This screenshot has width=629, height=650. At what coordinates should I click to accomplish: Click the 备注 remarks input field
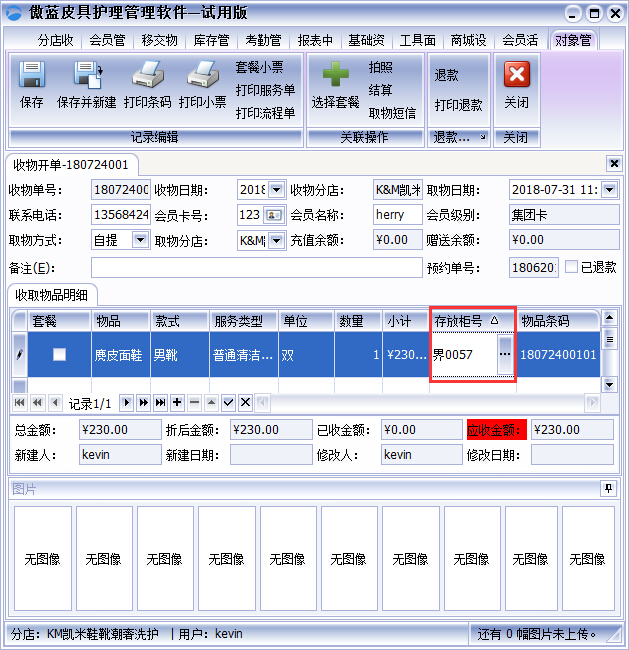[256, 267]
